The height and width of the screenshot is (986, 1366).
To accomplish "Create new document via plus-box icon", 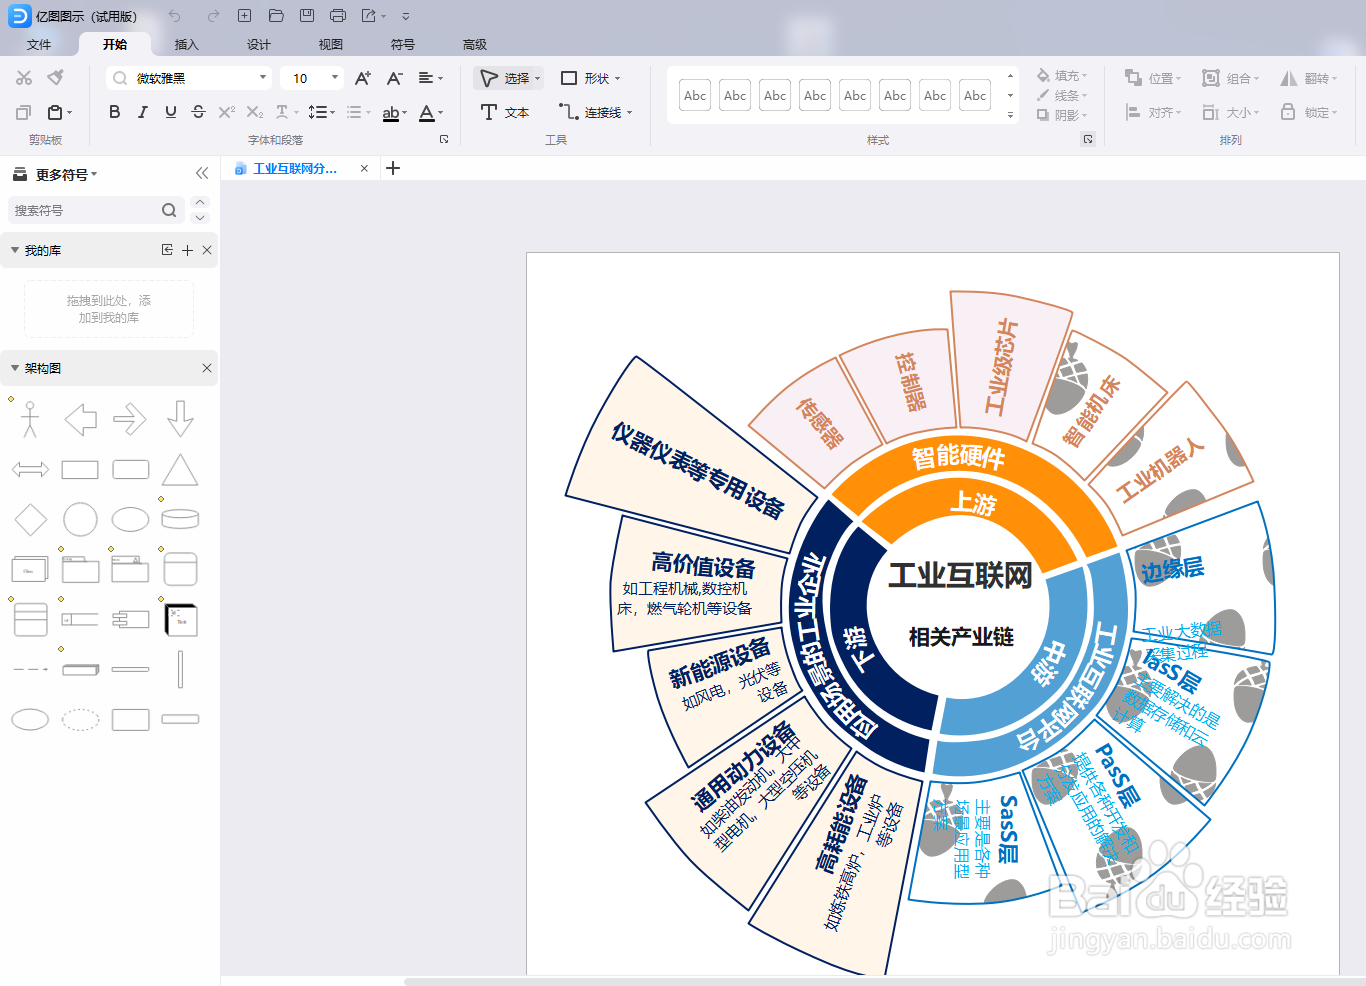I will pyautogui.click(x=244, y=16).
